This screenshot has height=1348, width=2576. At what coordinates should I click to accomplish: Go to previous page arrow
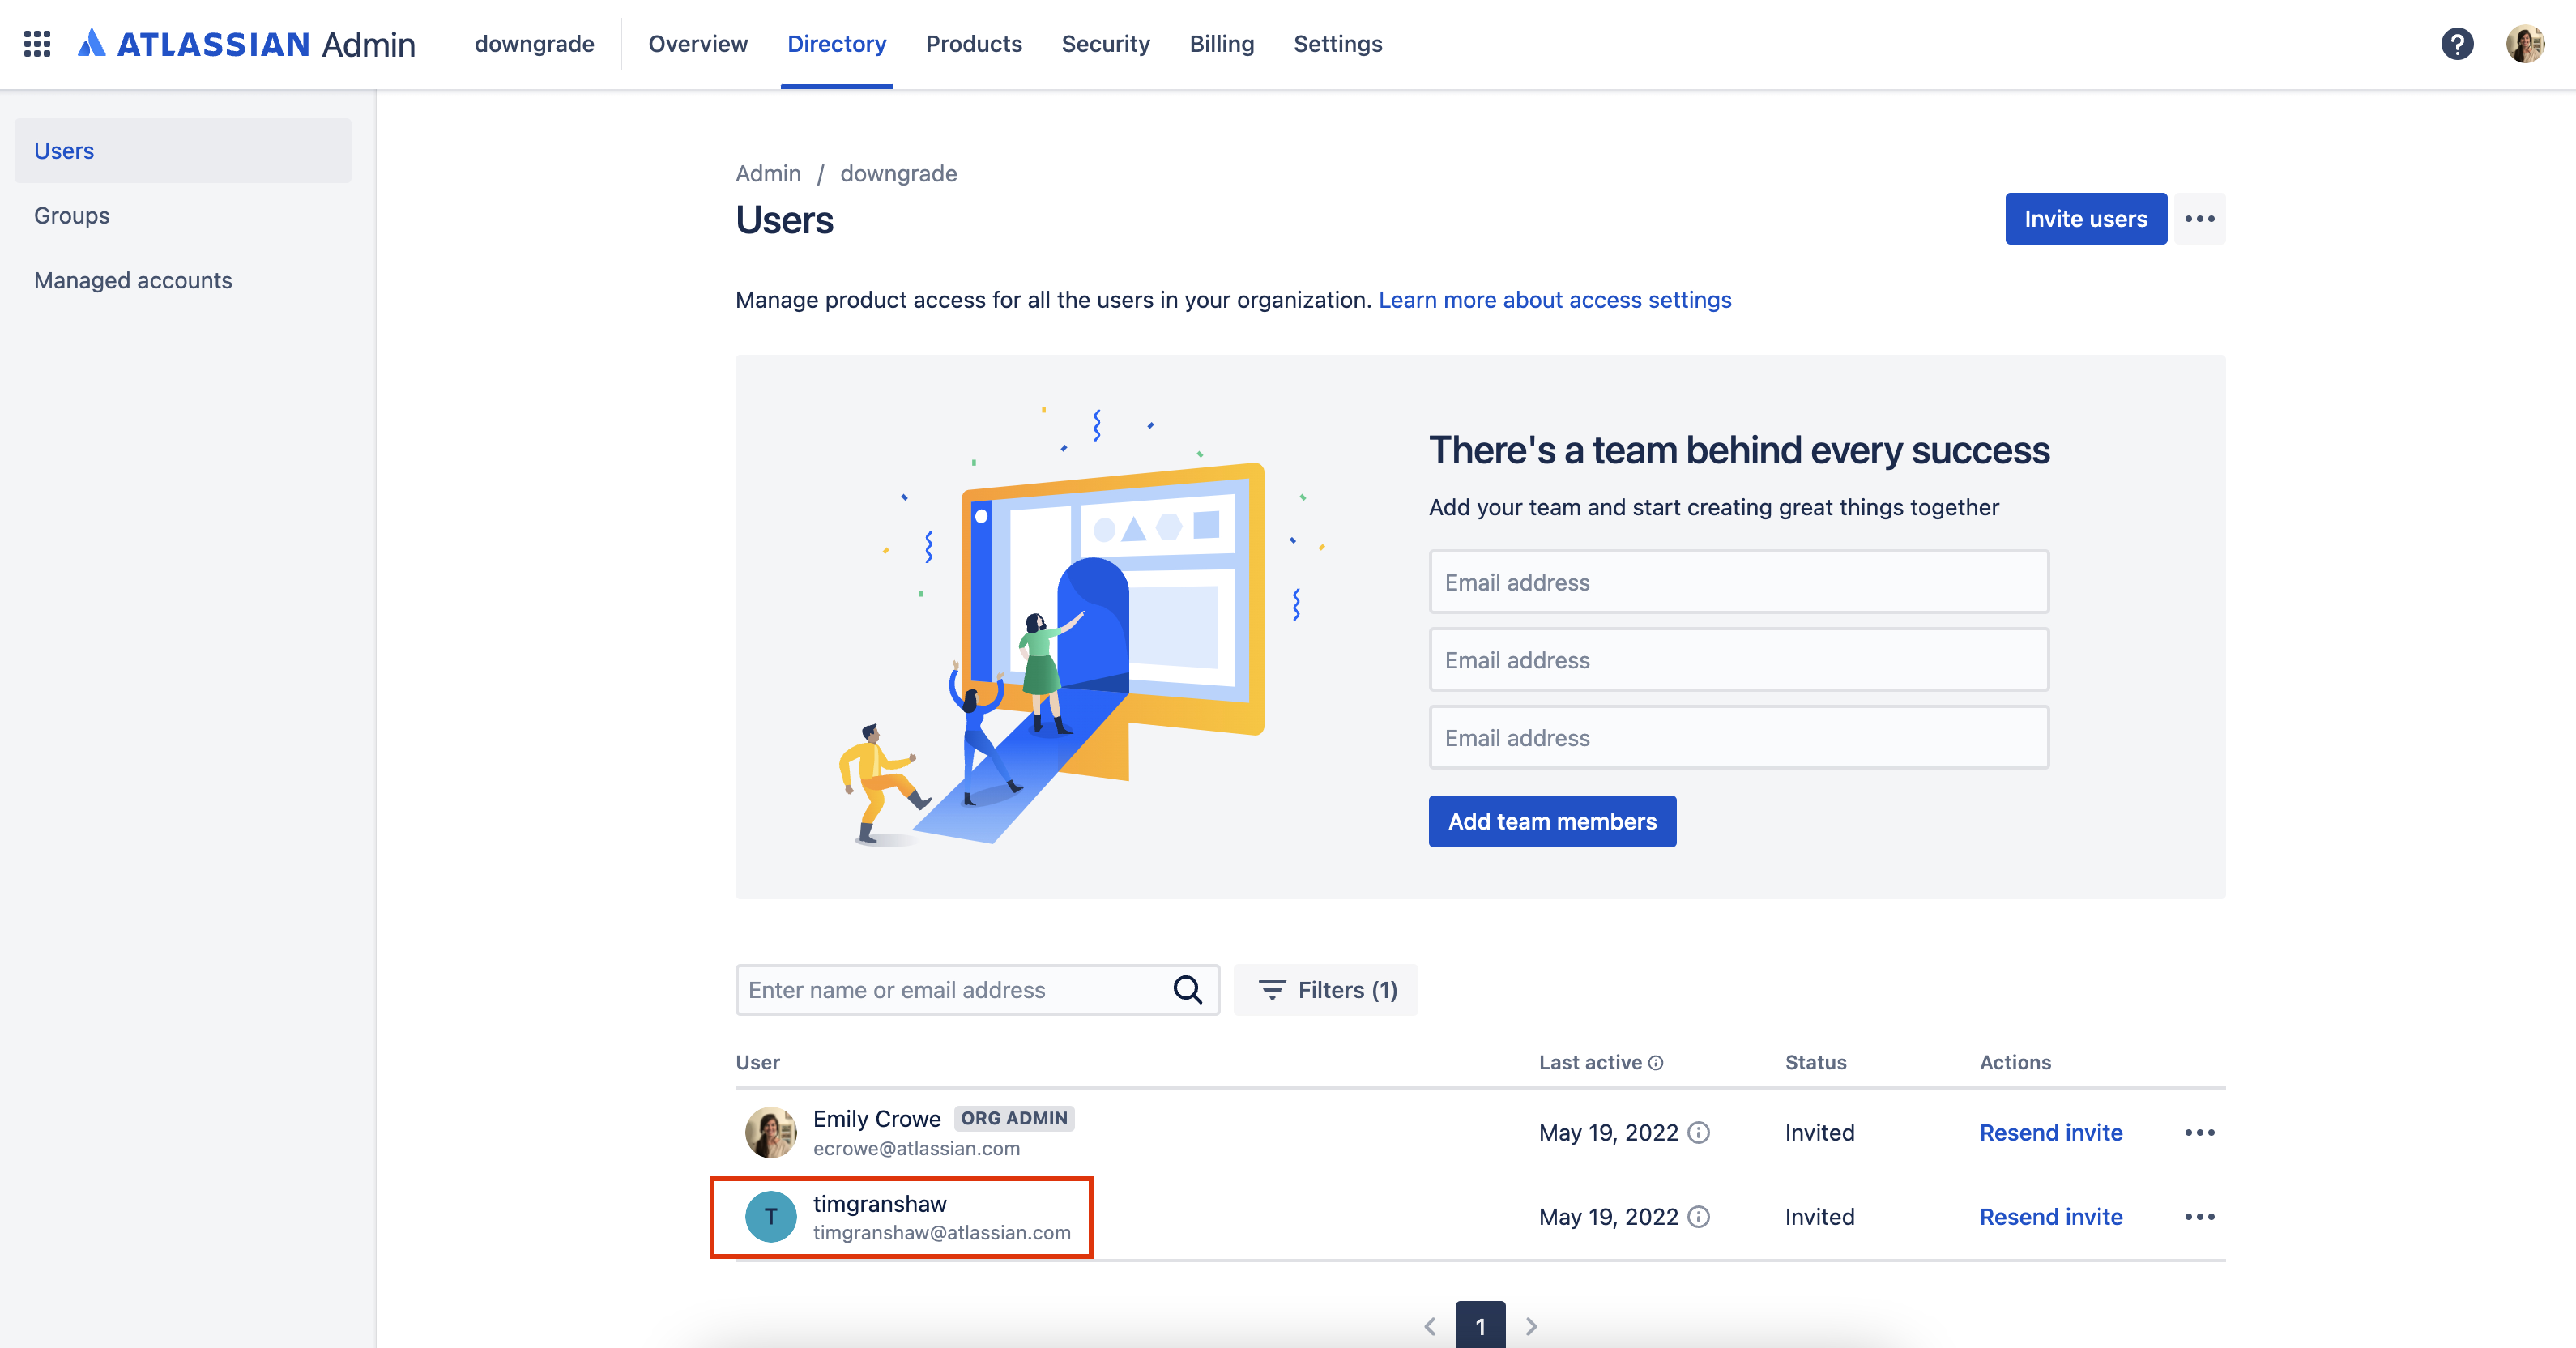coord(1430,1326)
